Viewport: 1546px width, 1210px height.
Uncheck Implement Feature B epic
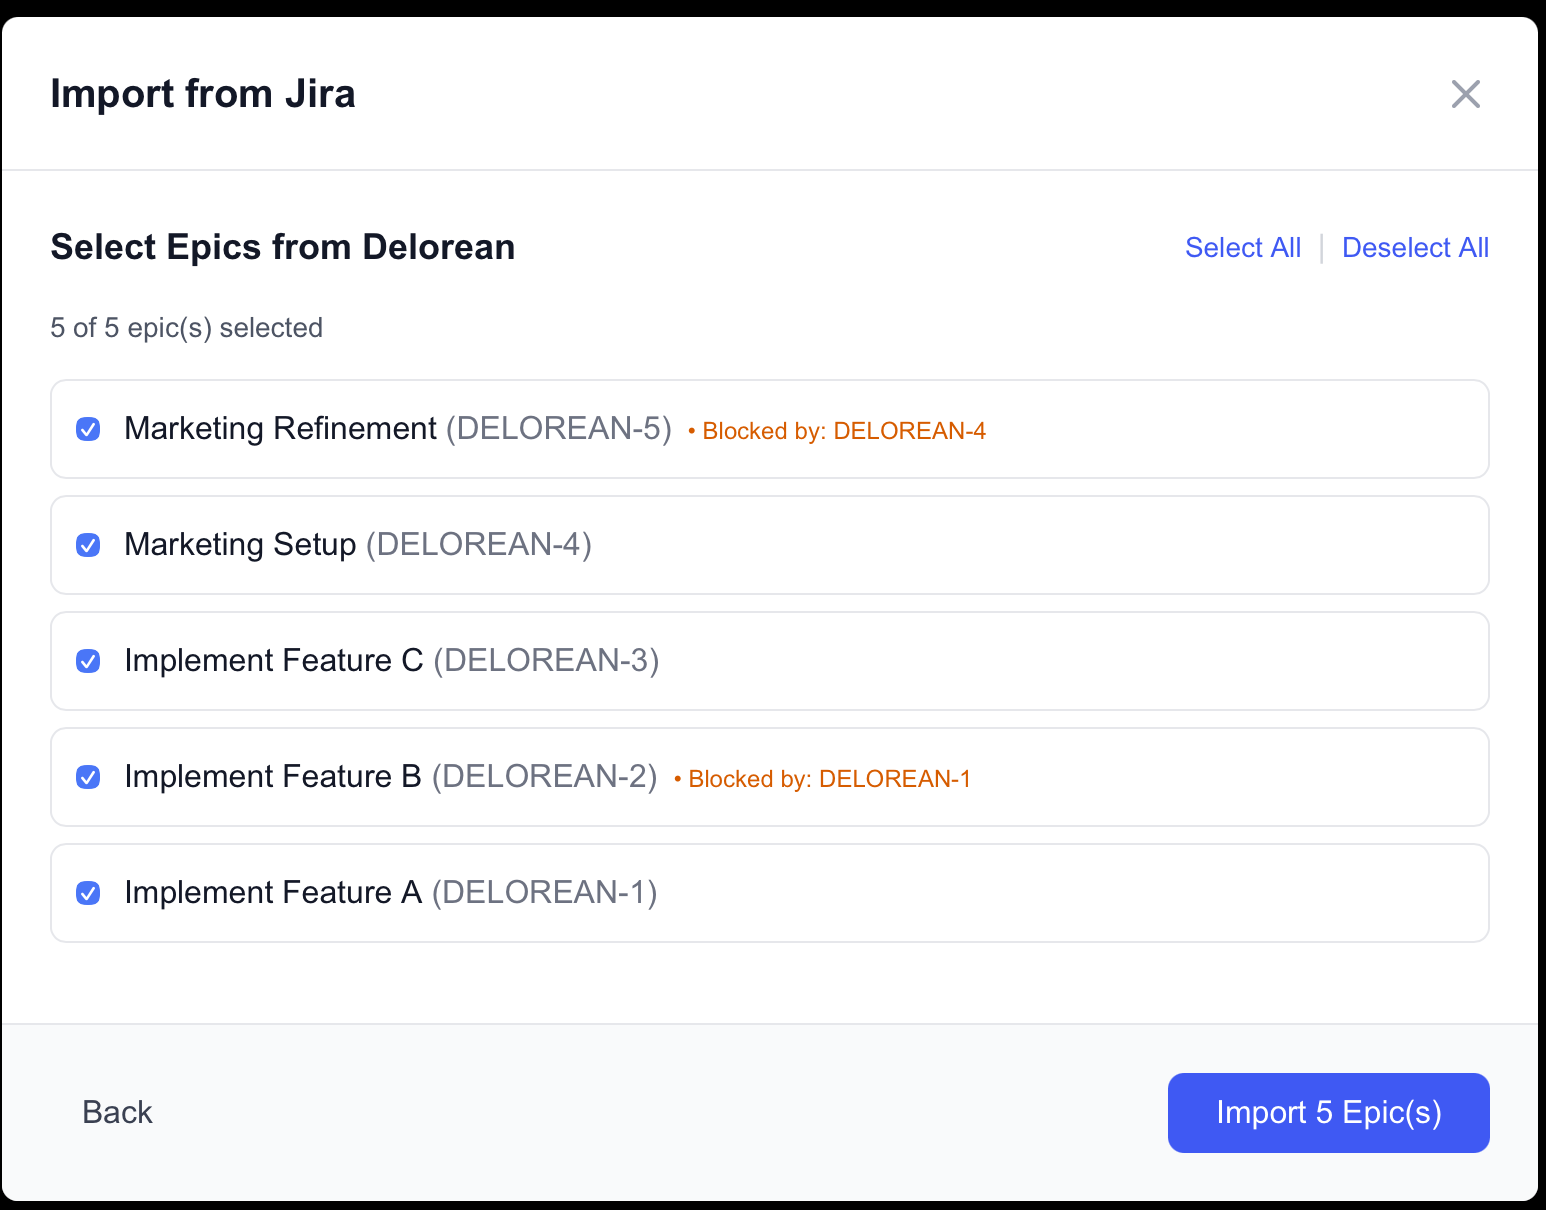click(88, 777)
